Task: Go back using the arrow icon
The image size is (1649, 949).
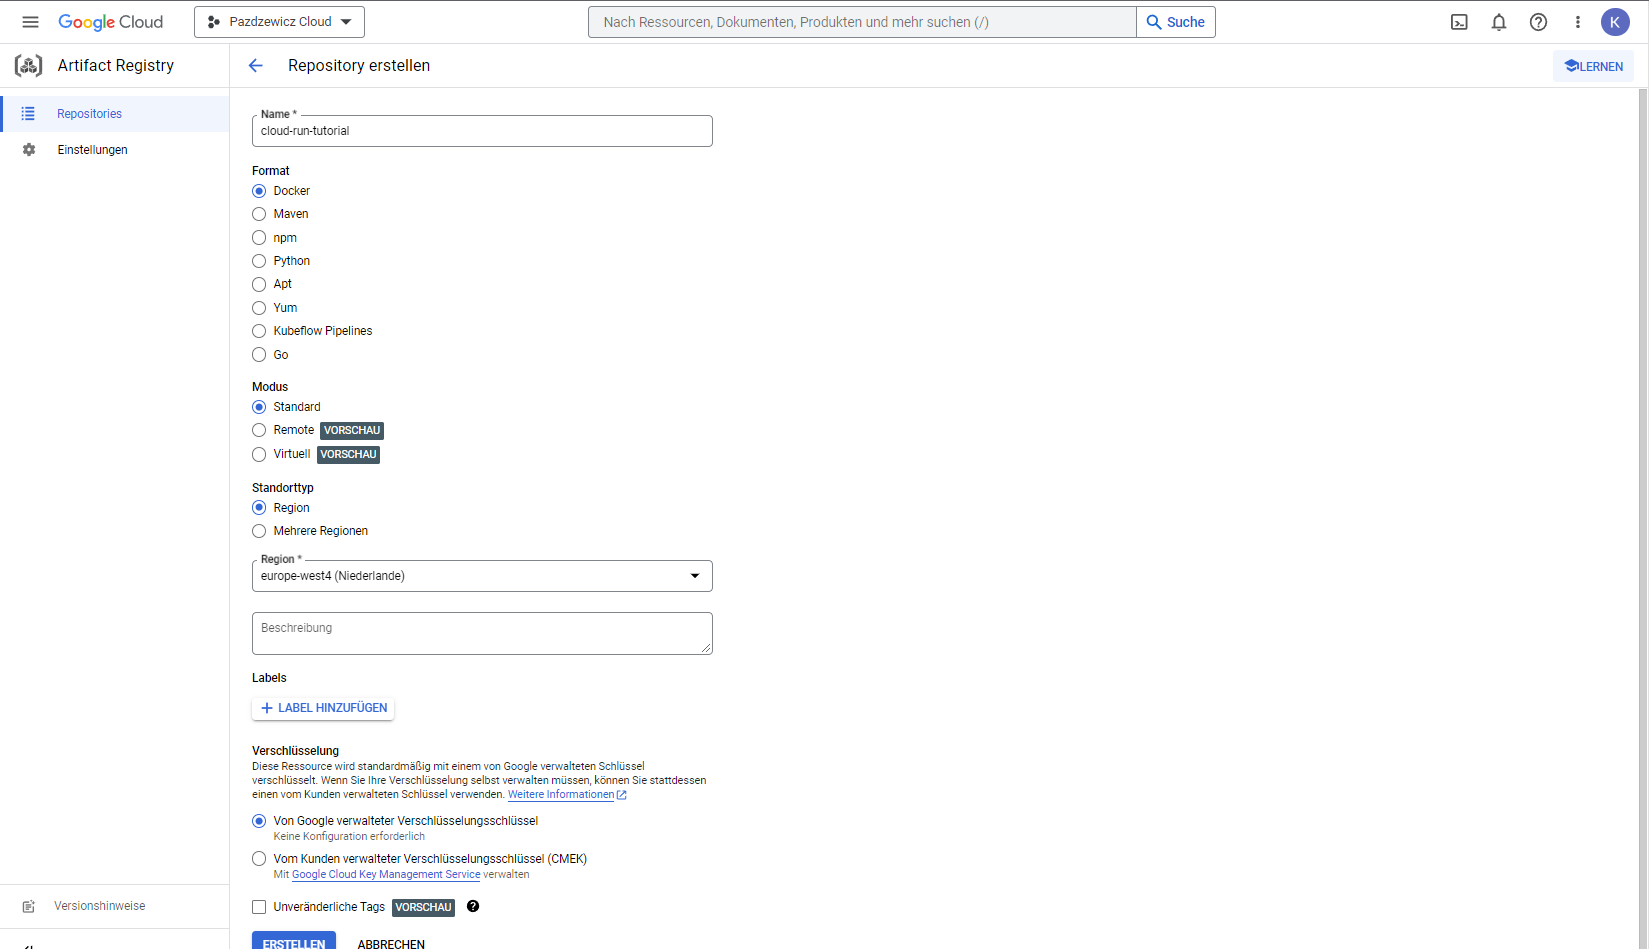Action: (x=256, y=66)
